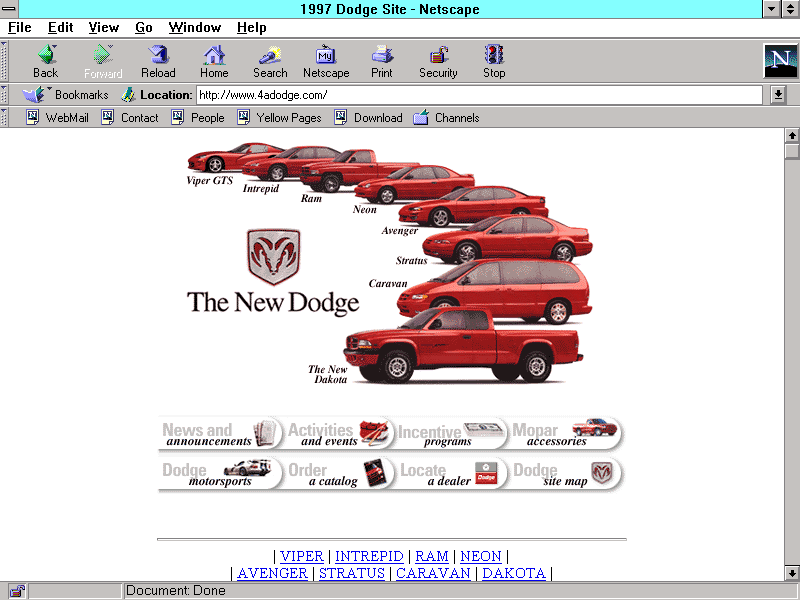Click the Reload toolbar icon
The height and width of the screenshot is (600, 800).
[x=158, y=61]
